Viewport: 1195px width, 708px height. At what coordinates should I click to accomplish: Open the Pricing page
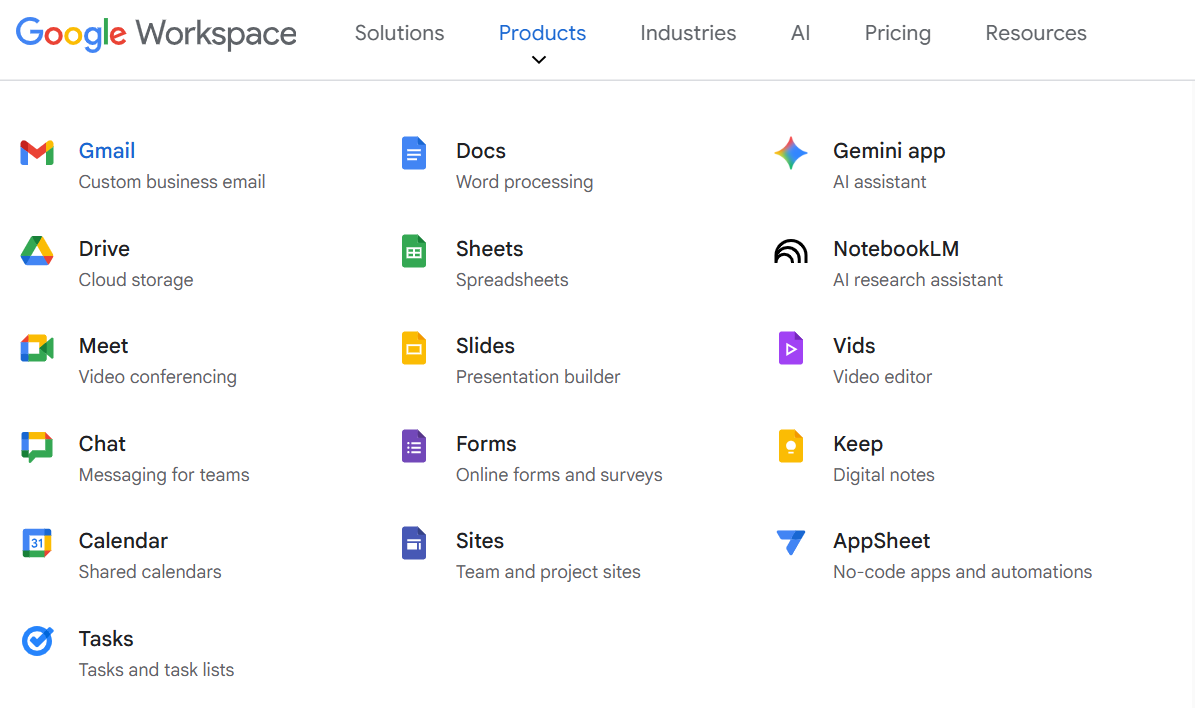[x=898, y=34]
